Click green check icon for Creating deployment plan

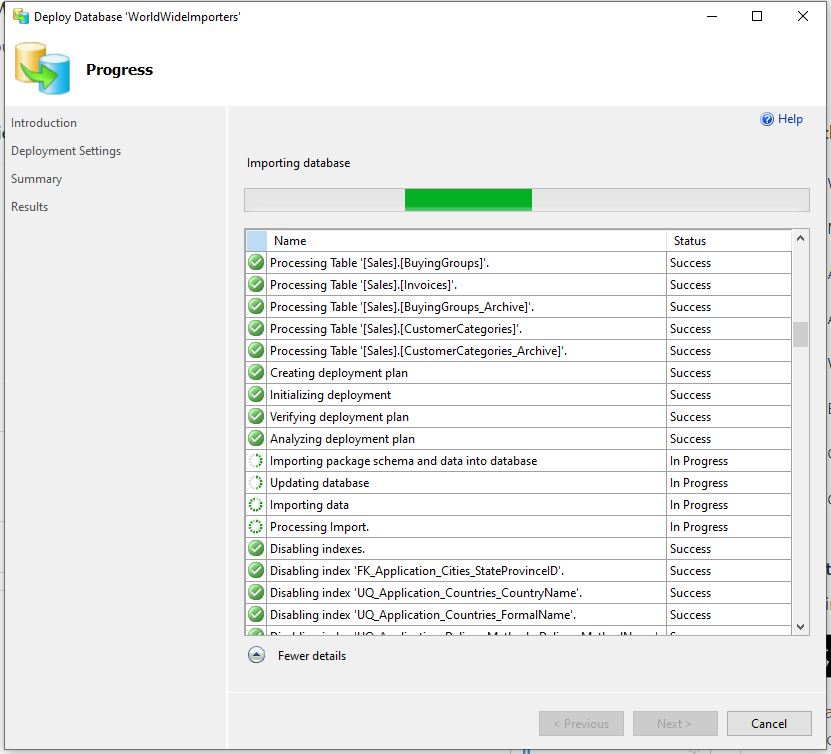click(x=256, y=373)
